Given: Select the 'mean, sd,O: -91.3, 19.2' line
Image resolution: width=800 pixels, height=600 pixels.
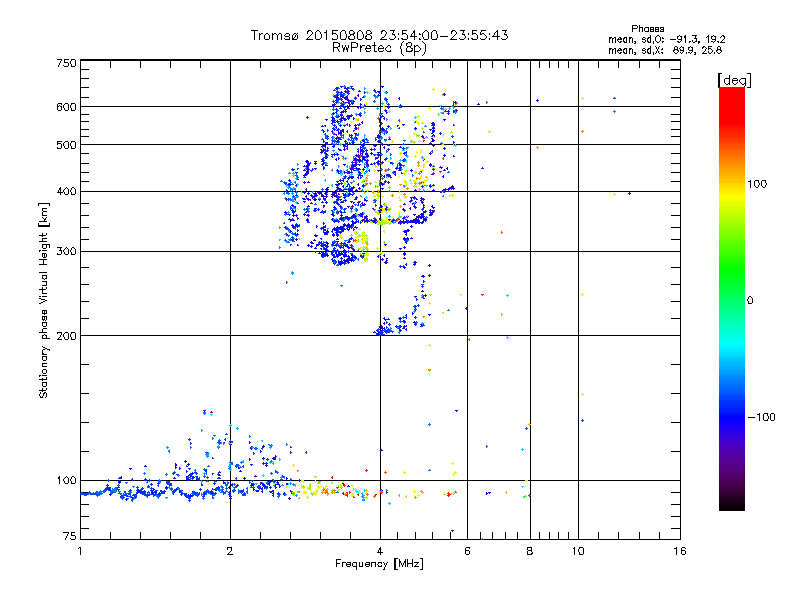Looking at the screenshot, I should click(666, 39).
